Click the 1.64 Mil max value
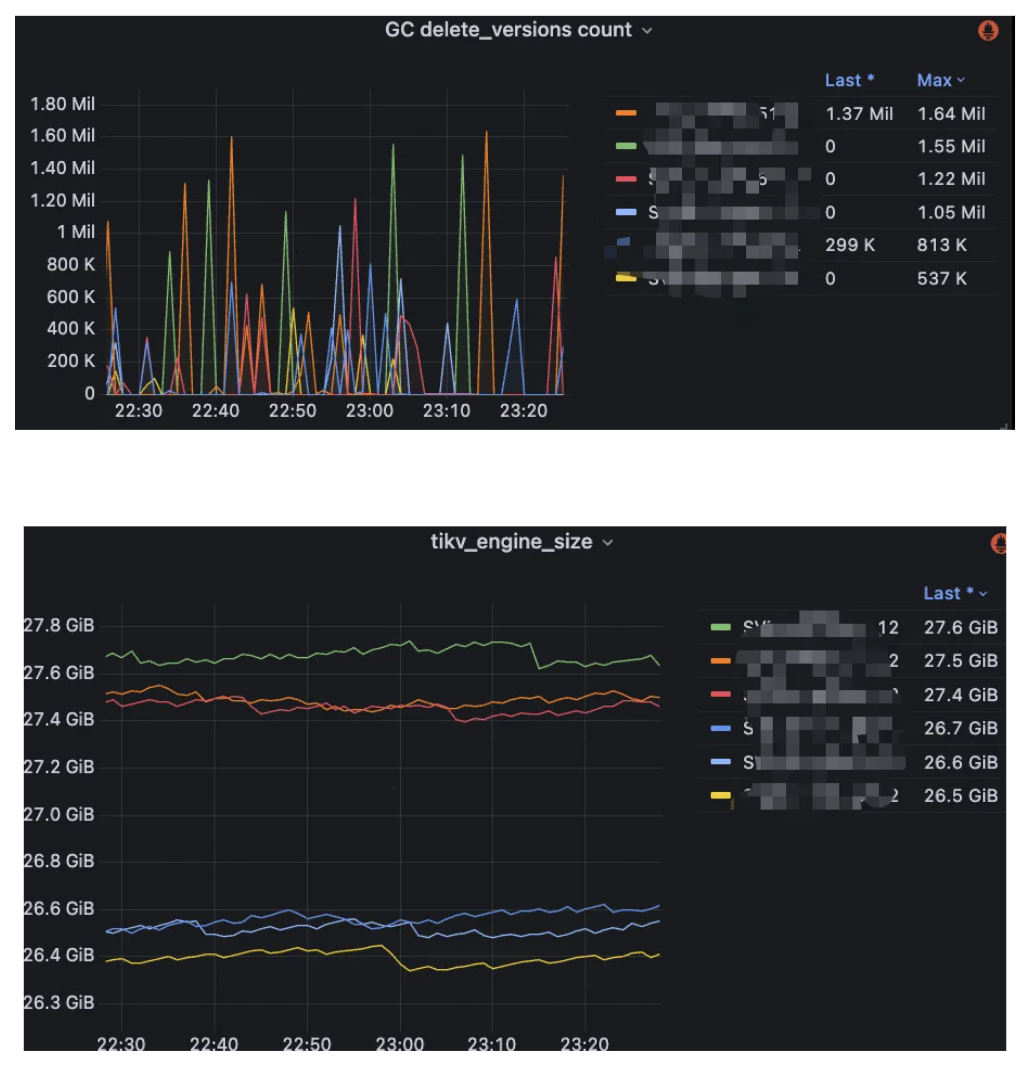1022x1070 pixels. tap(951, 113)
